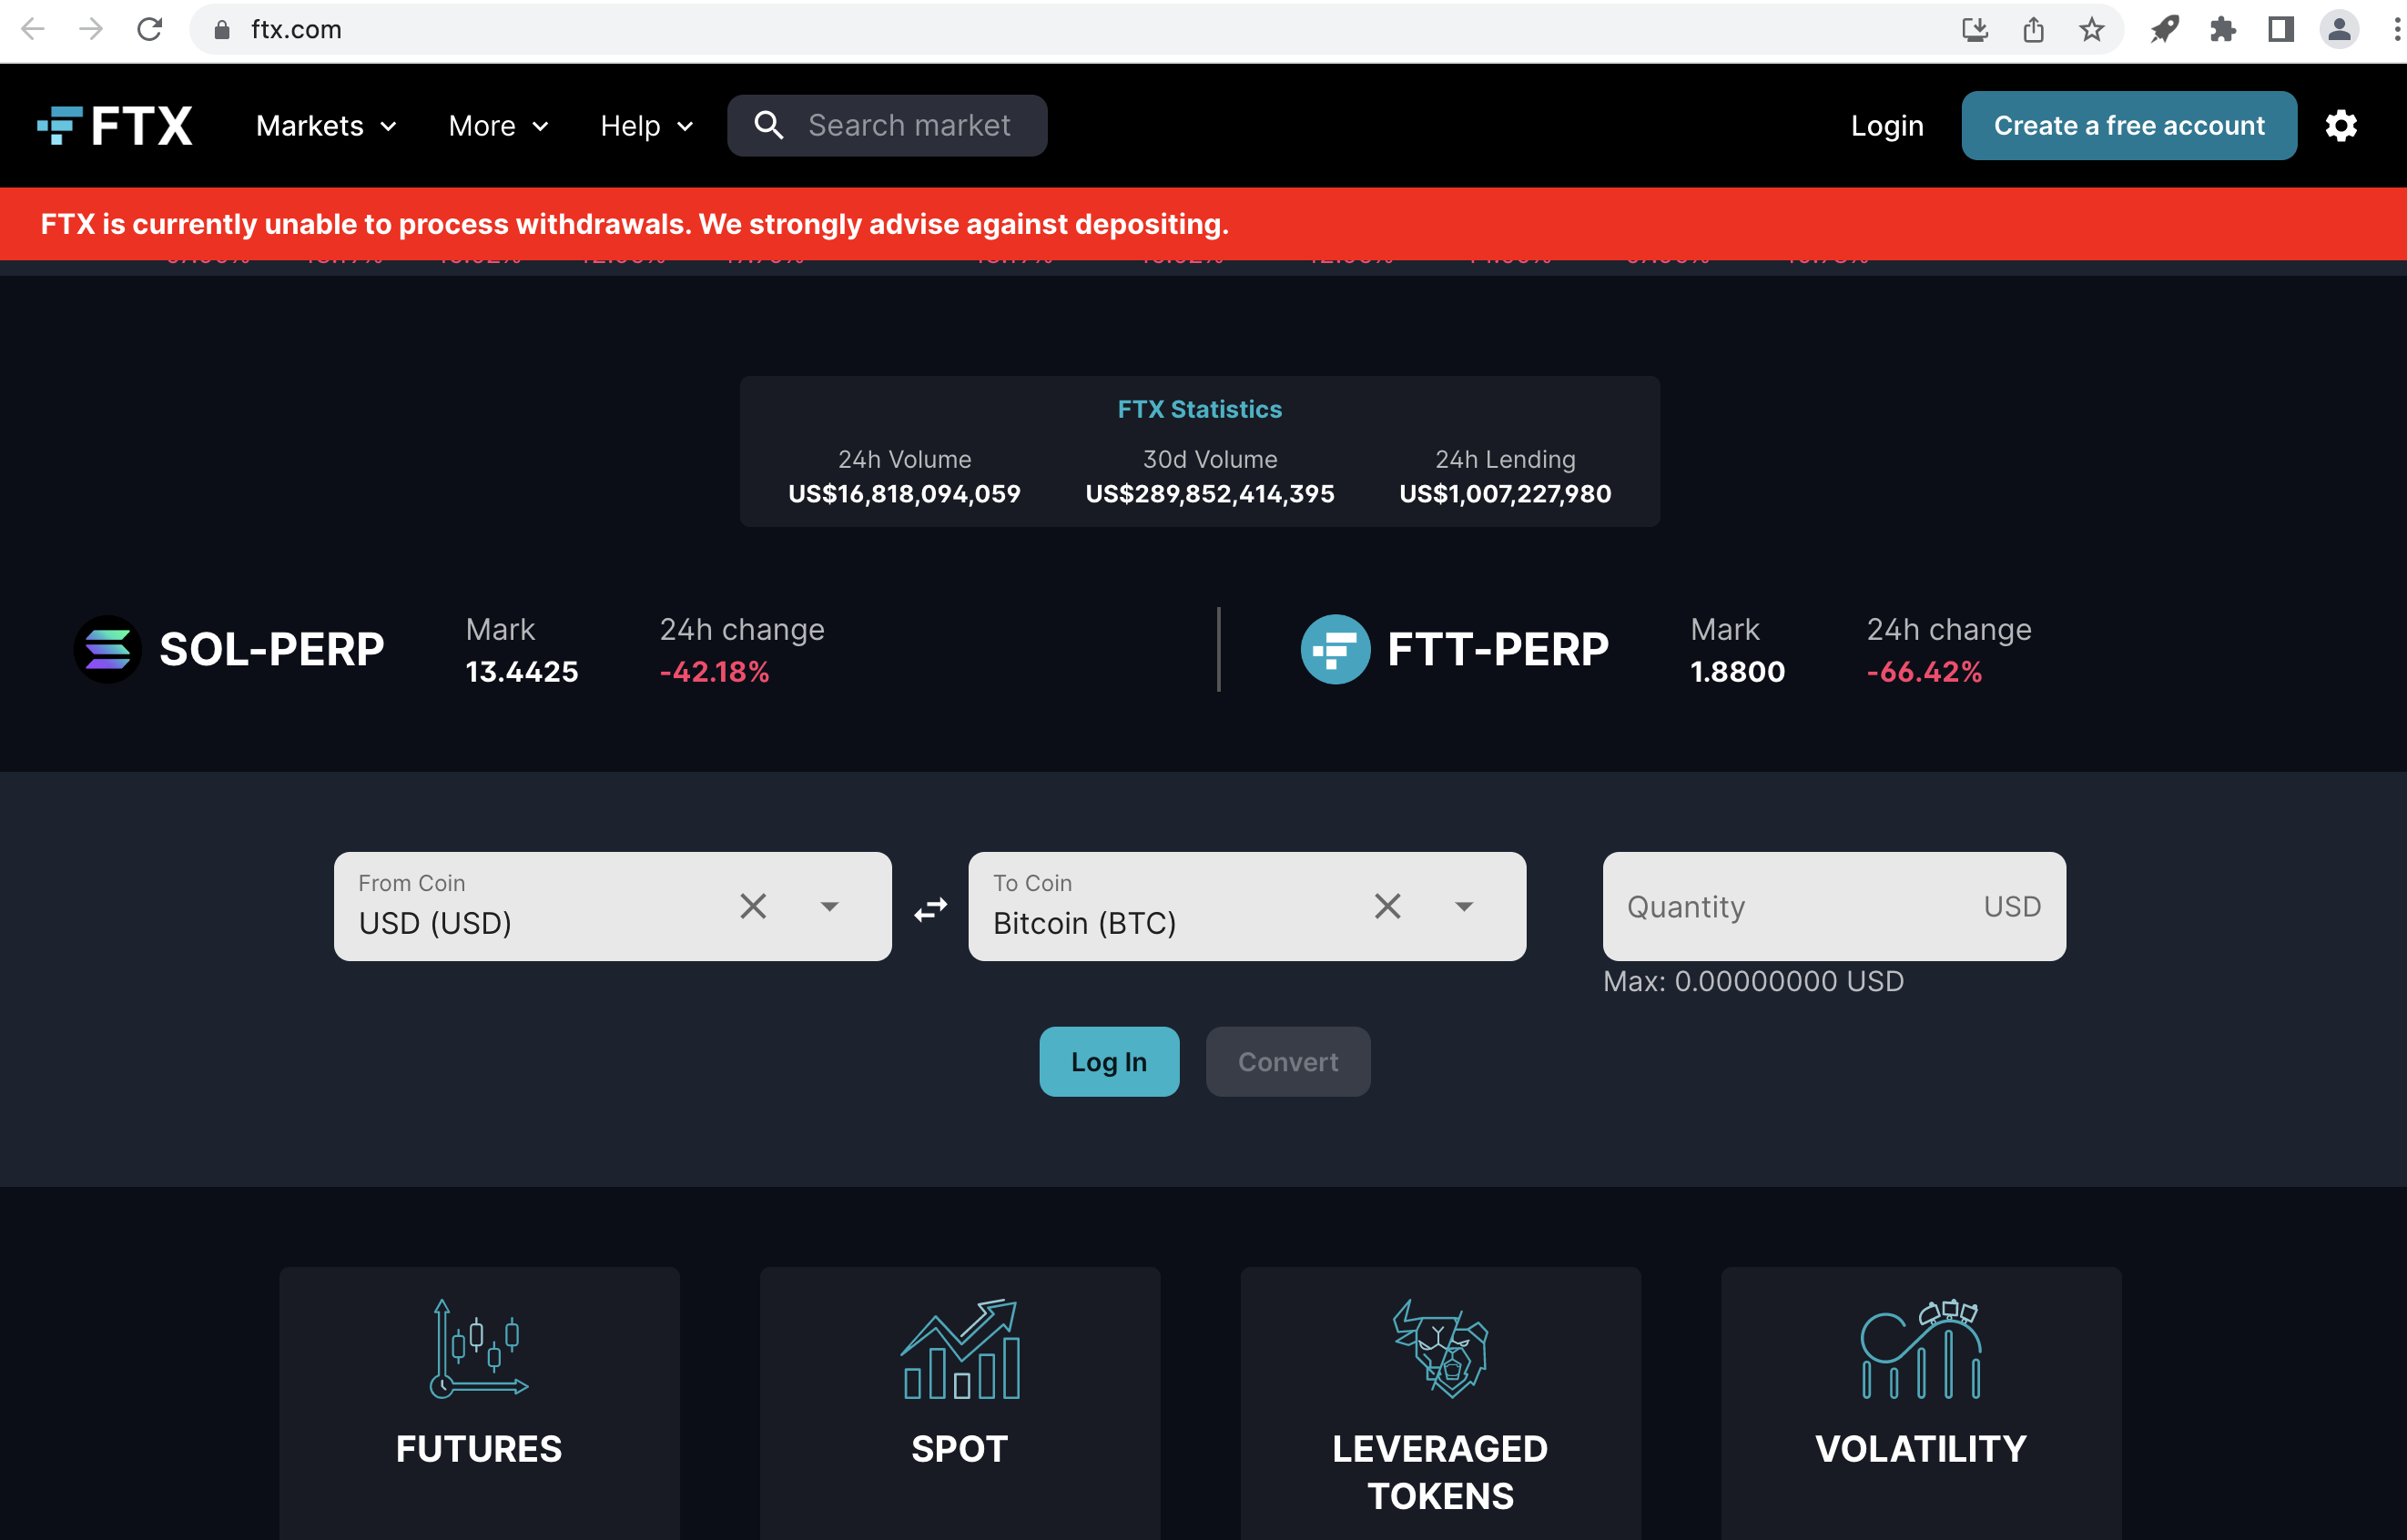Clear the To Coin Bitcoin selection
The height and width of the screenshot is (1540, 2407).
(1387, 906)
